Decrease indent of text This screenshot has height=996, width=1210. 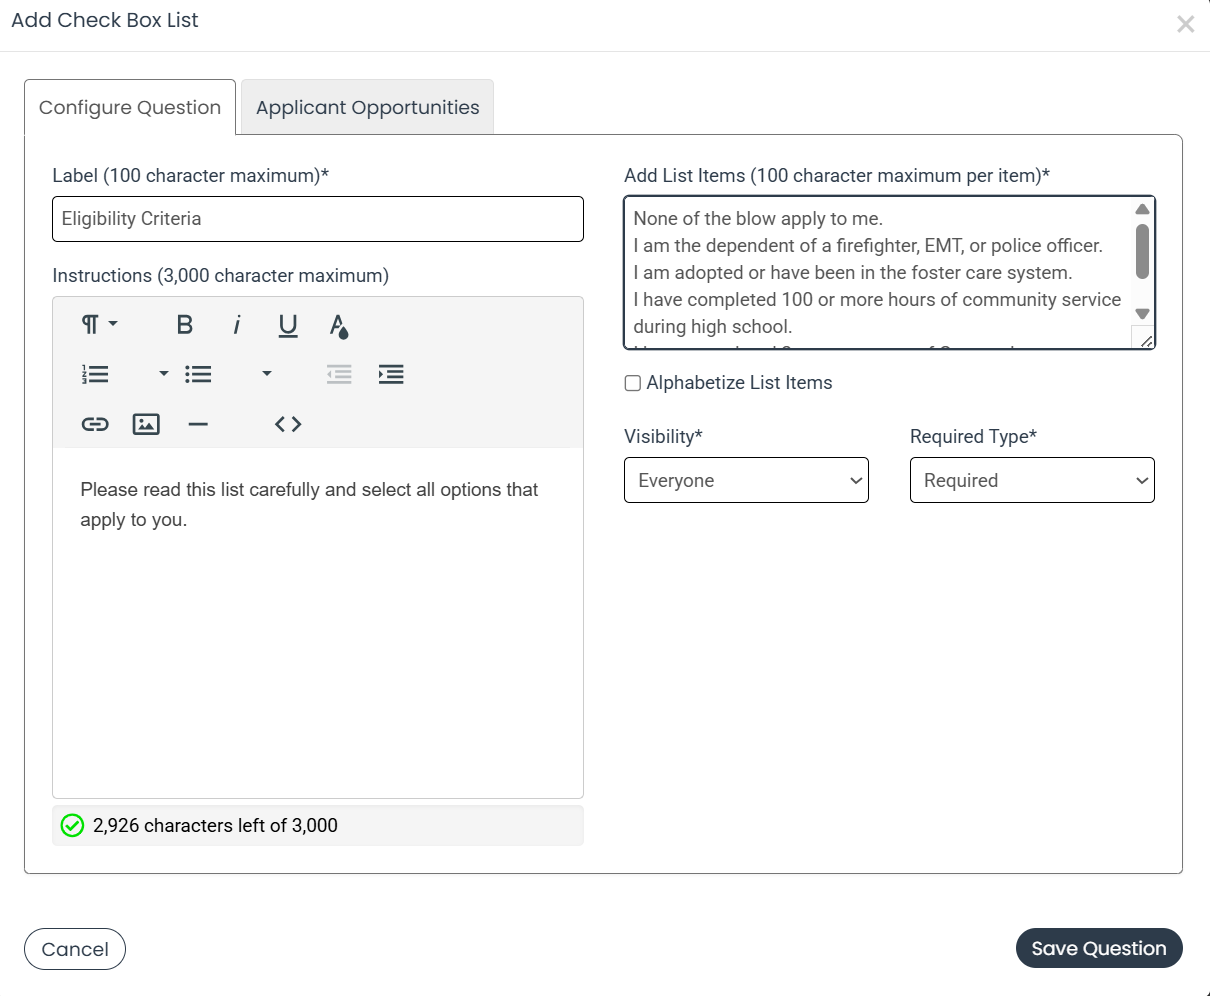339,374
